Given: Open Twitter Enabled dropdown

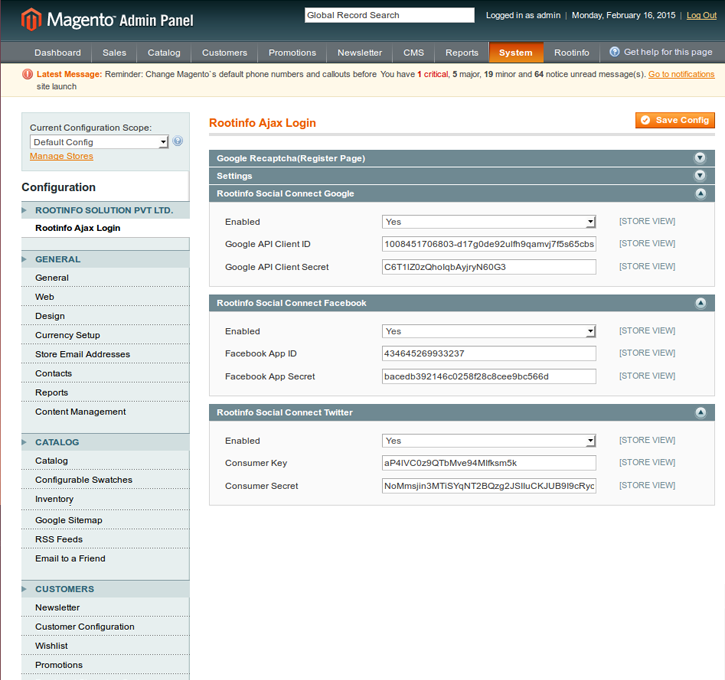Looking at the screenshot, I should (489, 441).
